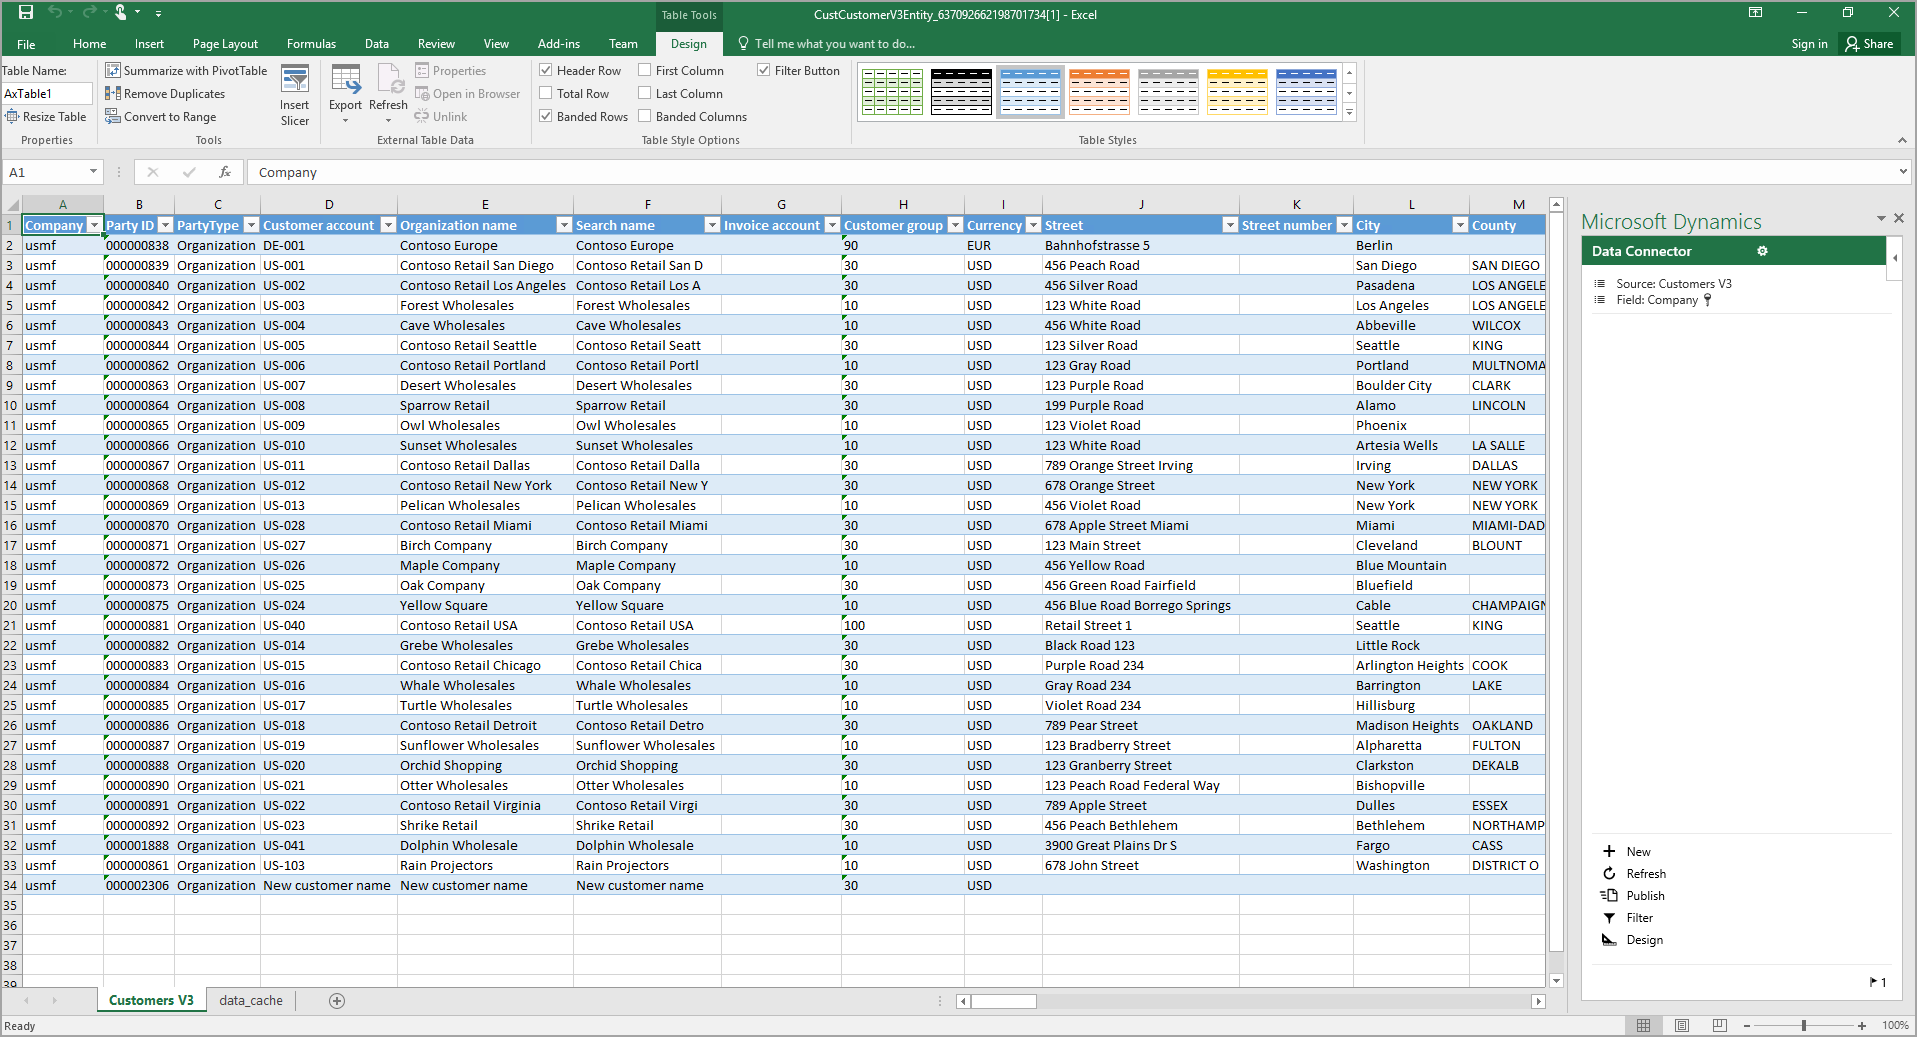Screen dimensions: 1917x1037
Task: Add a new sheet with plus icon
Action: point(337,1001)
